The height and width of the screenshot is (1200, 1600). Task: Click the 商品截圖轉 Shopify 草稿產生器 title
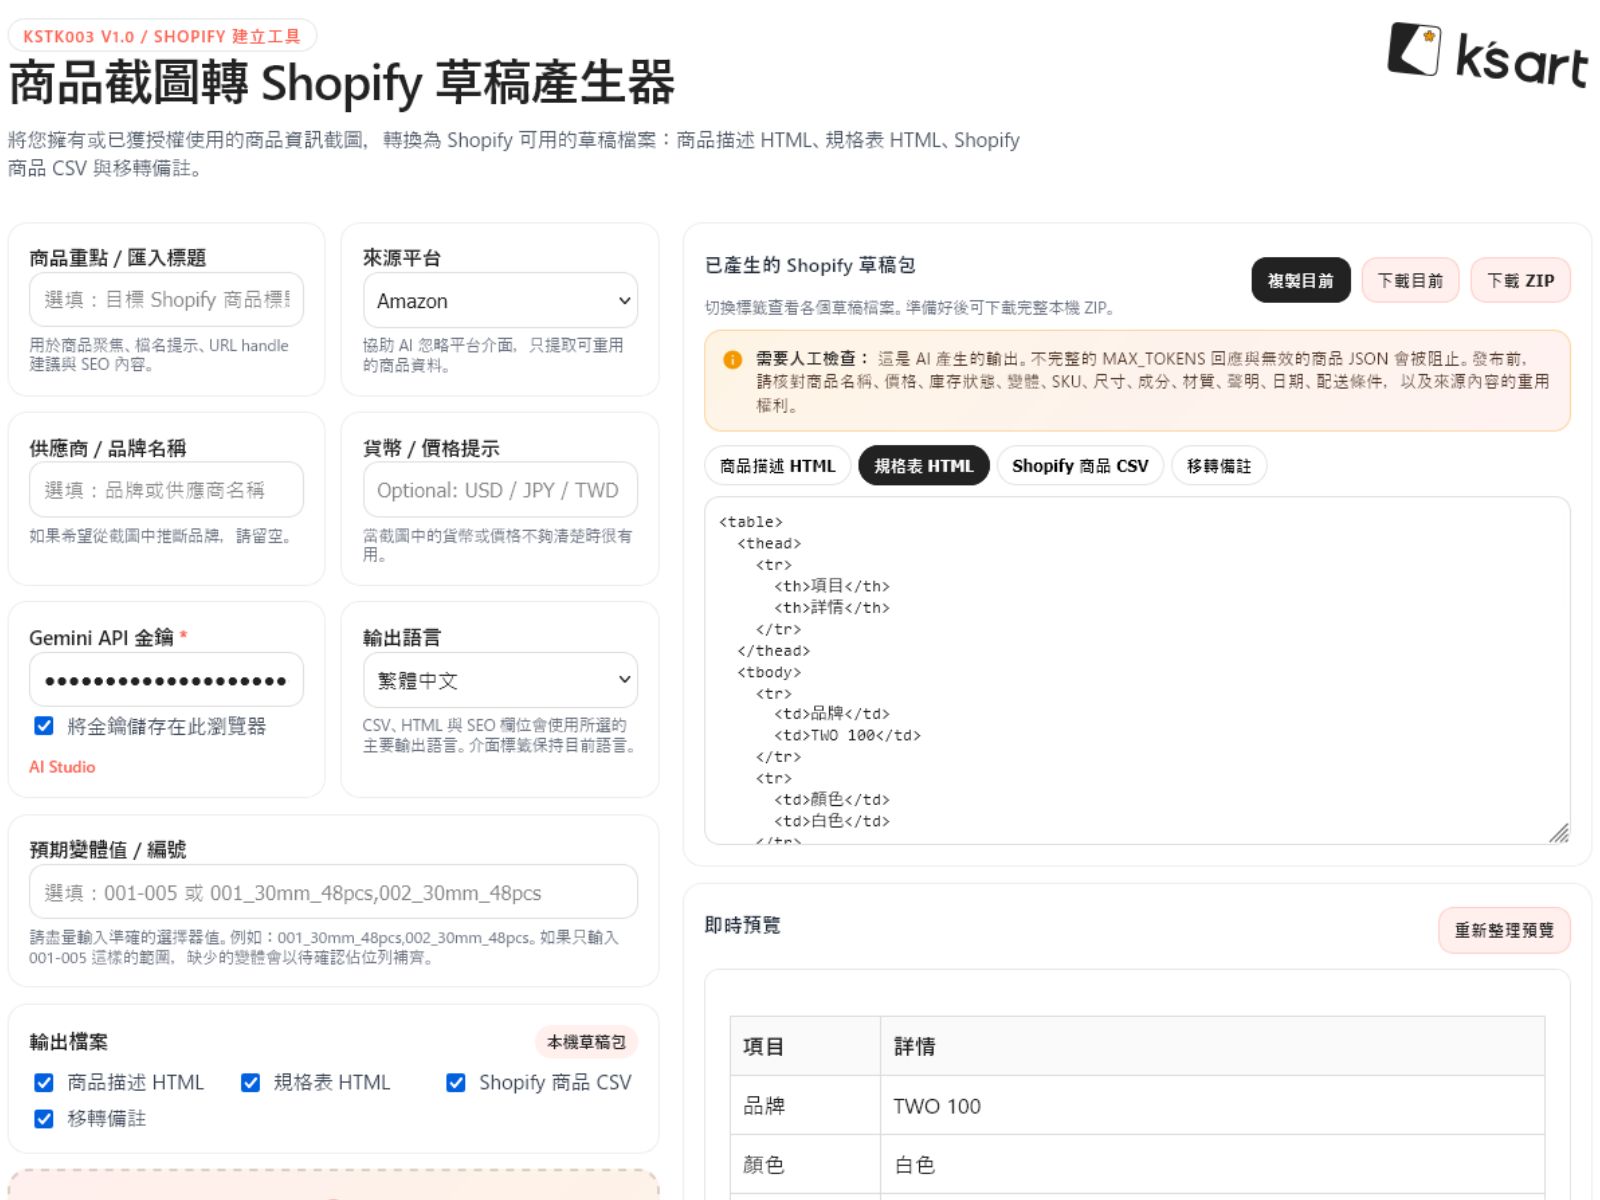[x=342, y=83]
